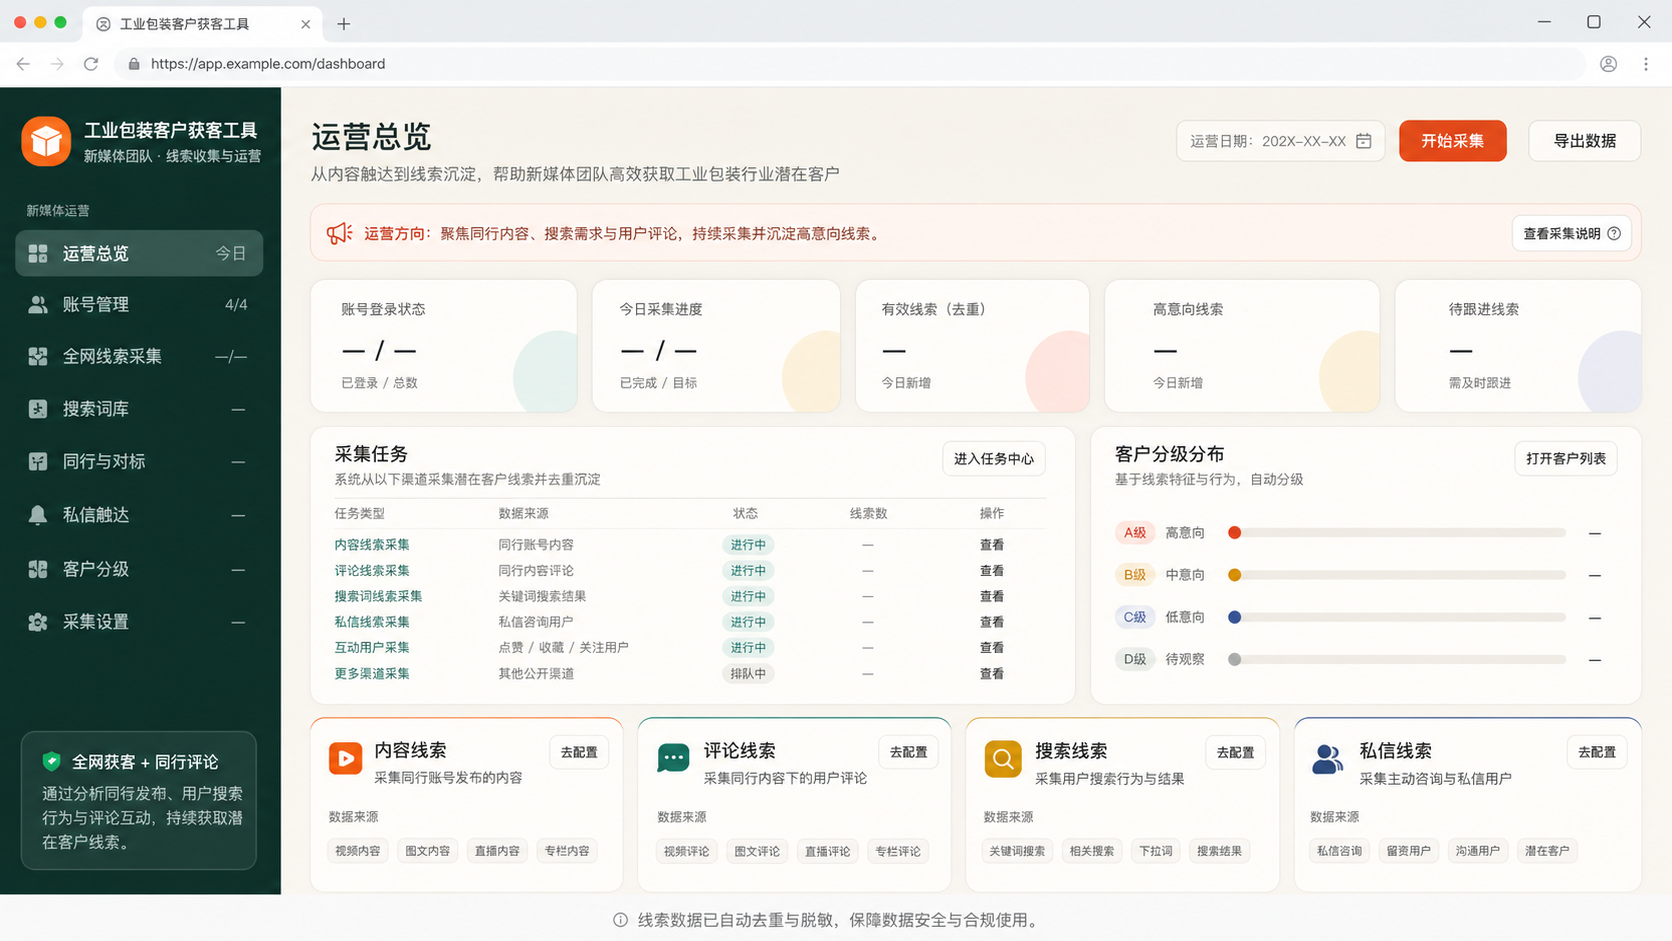Click 去配置 on the 私信线索 card
The width and height of the screenshot is (1672, 941).
1597,752
